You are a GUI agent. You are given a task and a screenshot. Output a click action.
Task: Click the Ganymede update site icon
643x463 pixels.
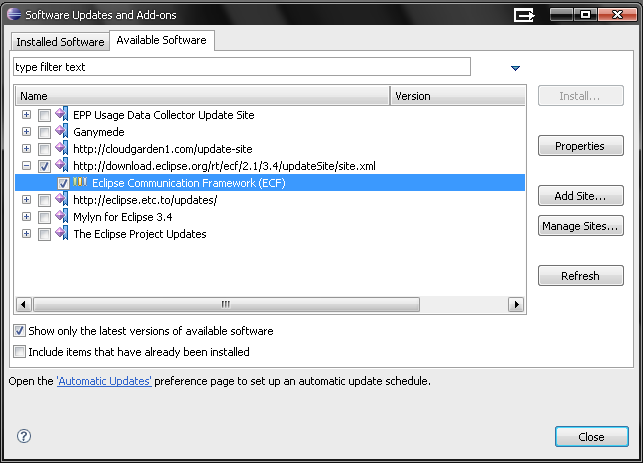click(62, 132)
